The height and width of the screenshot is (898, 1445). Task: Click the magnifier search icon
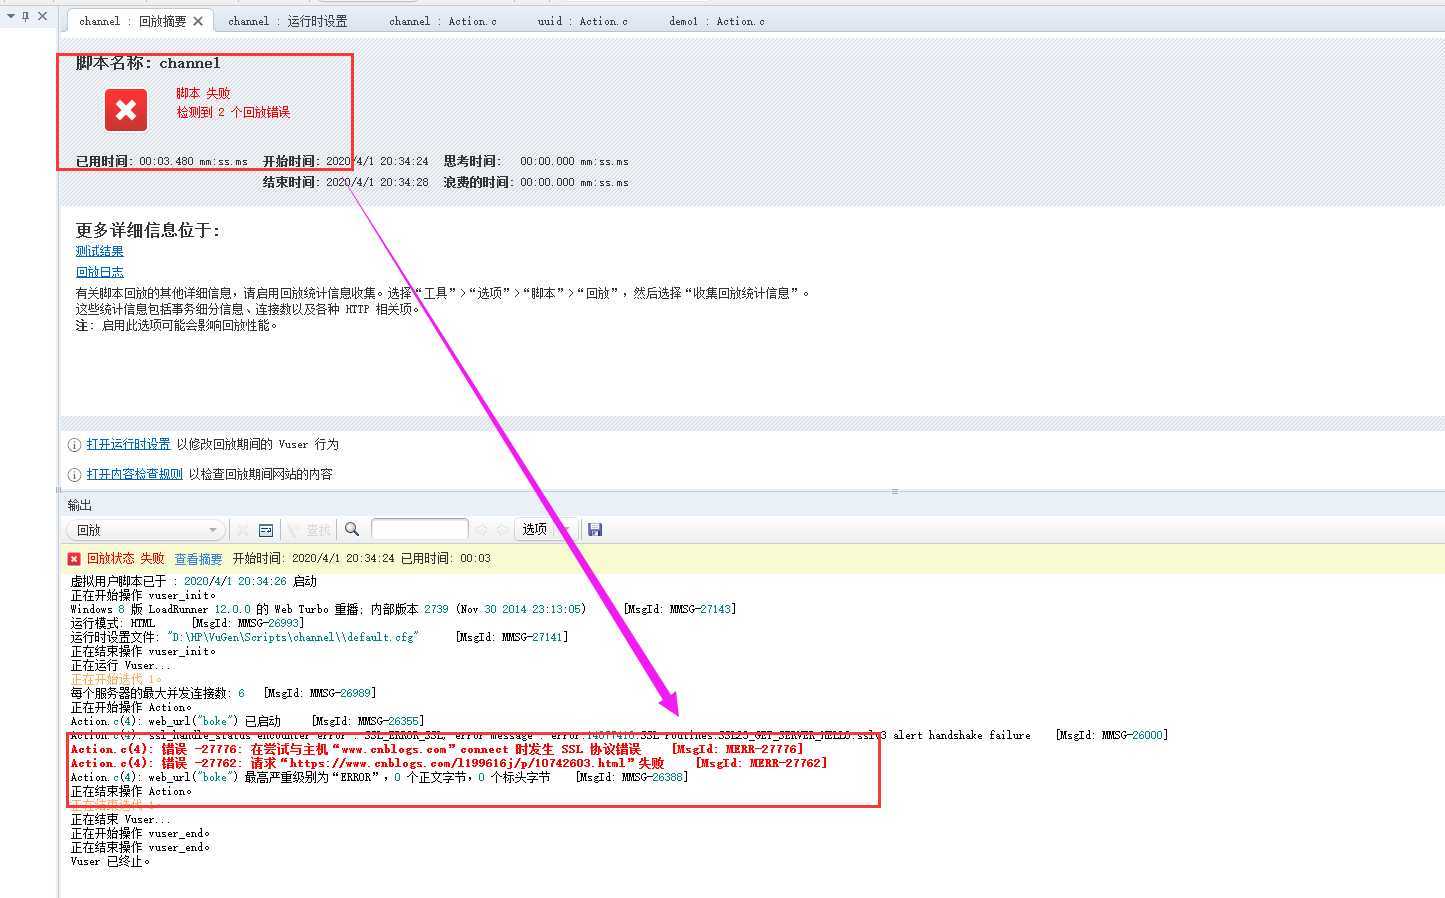coord(352,530)
